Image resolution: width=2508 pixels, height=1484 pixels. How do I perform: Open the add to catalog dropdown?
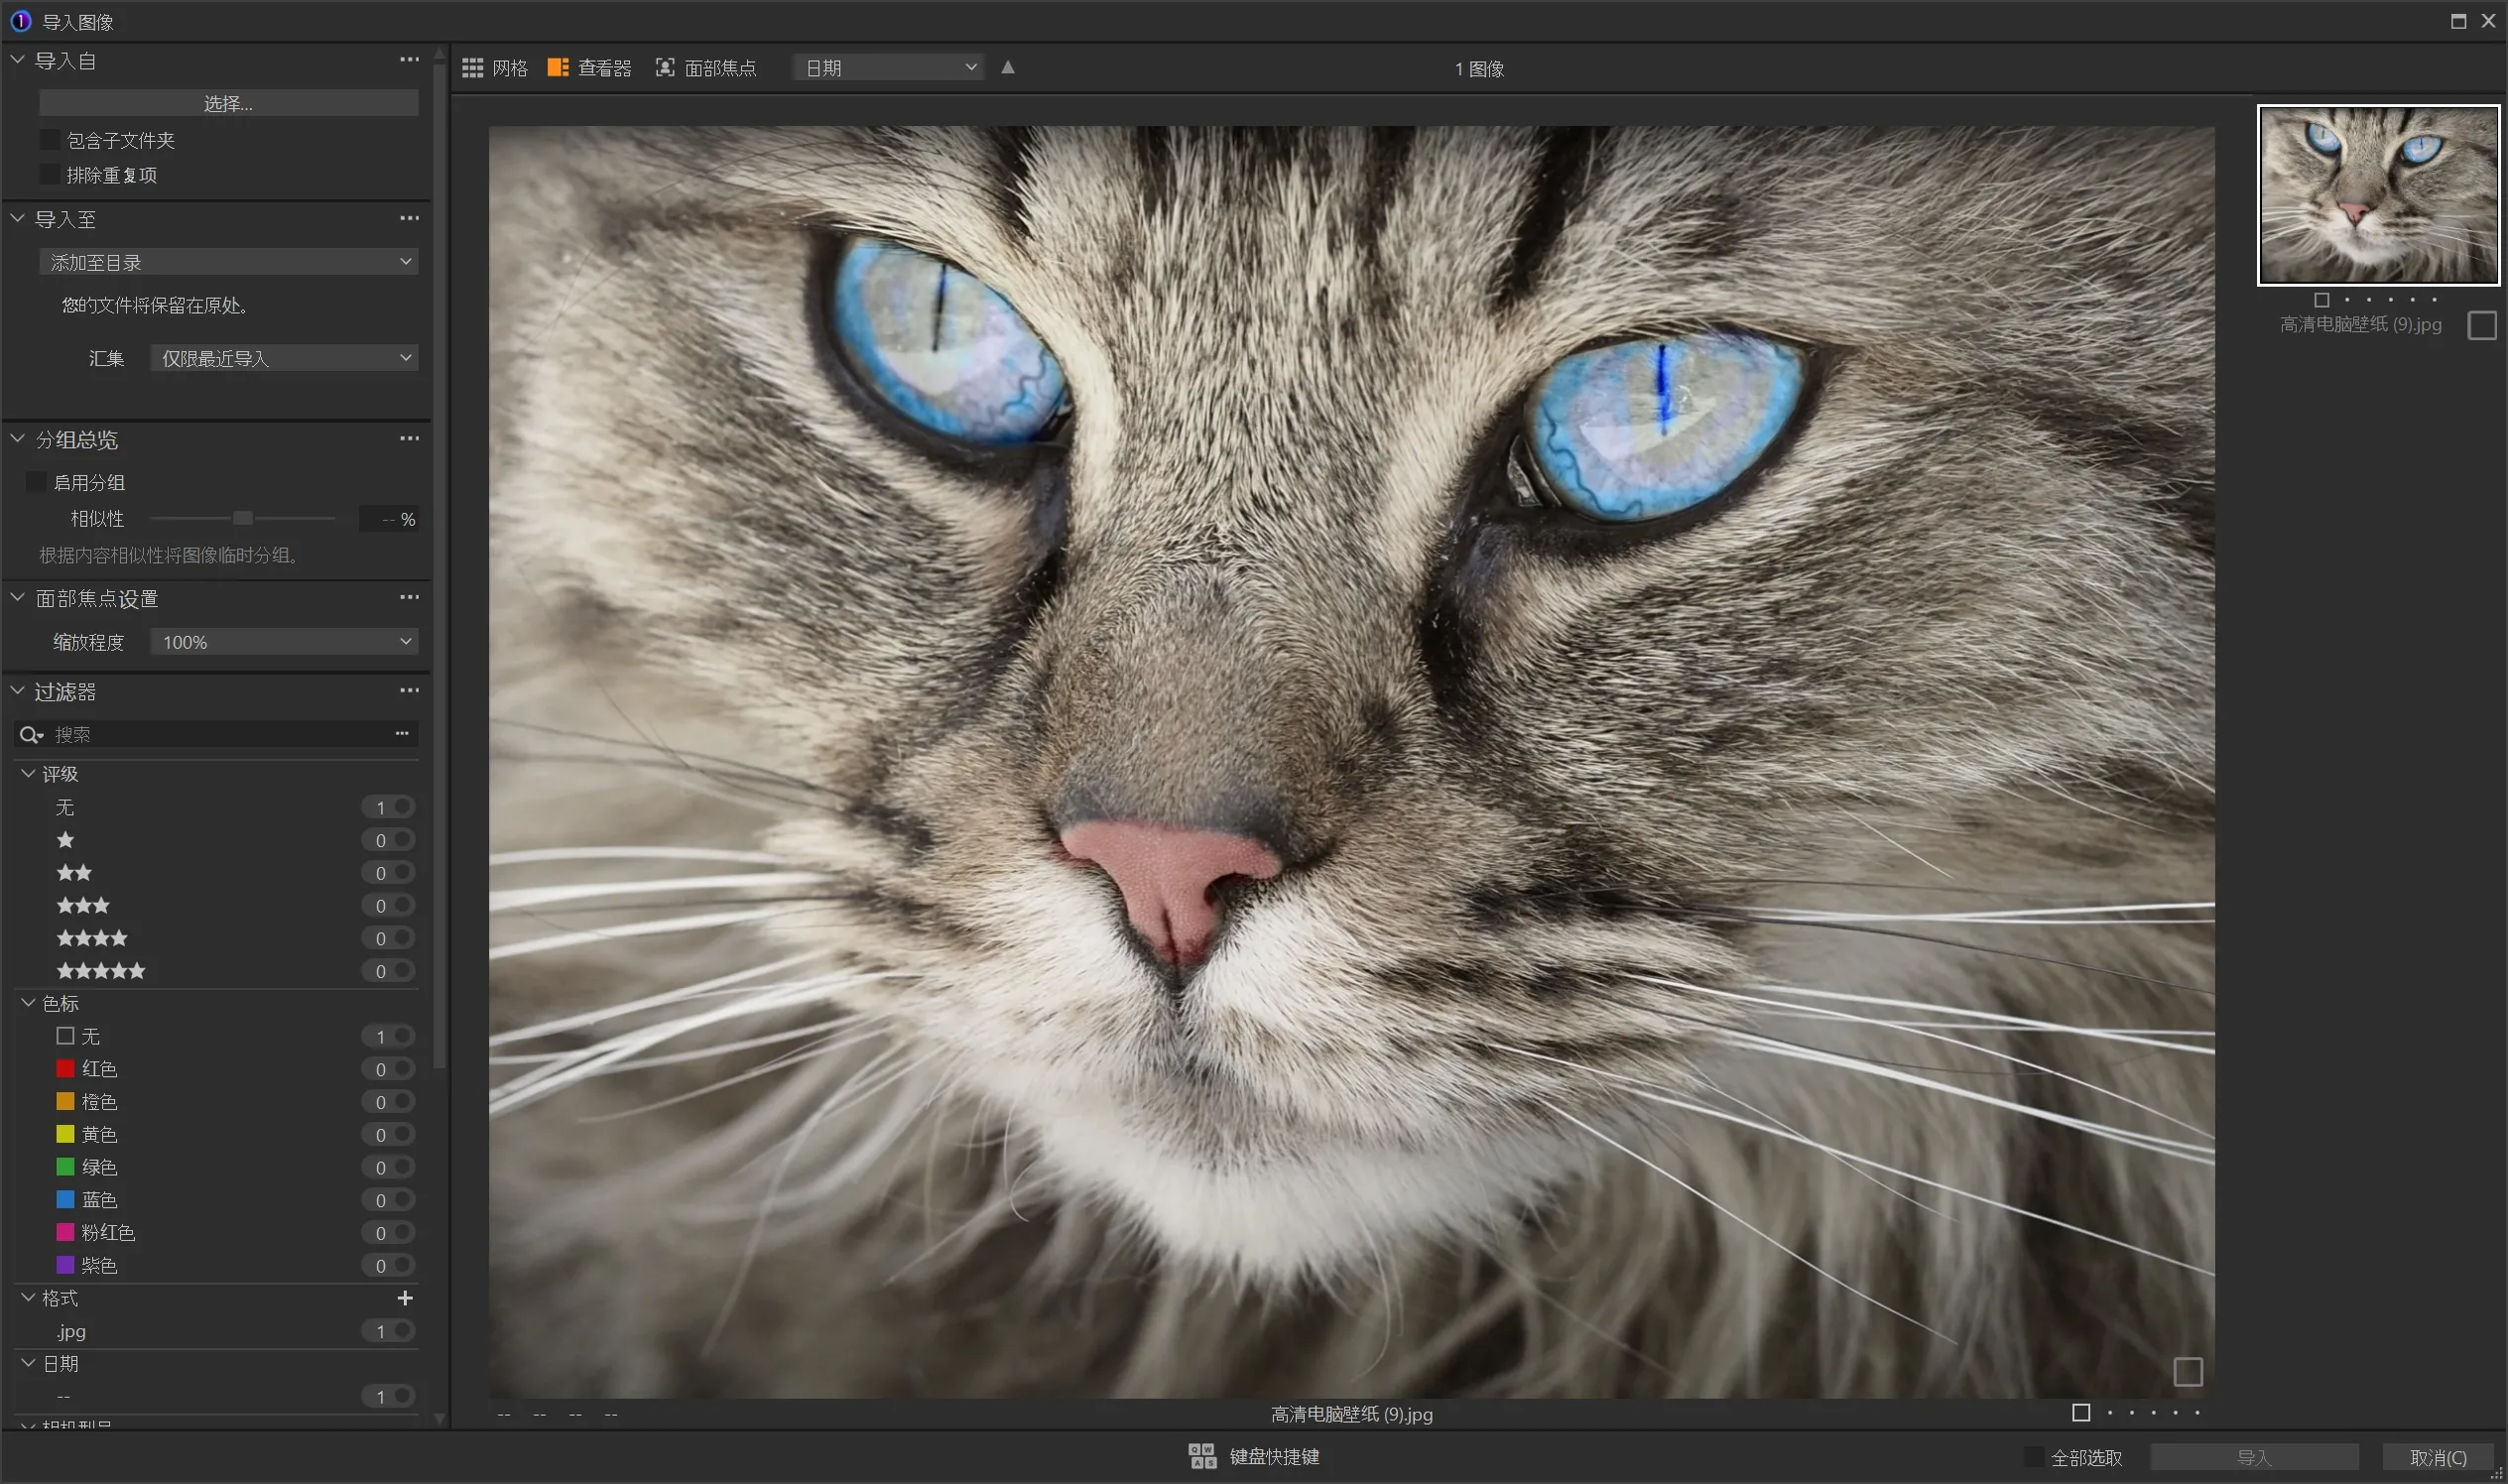(228, 262)
